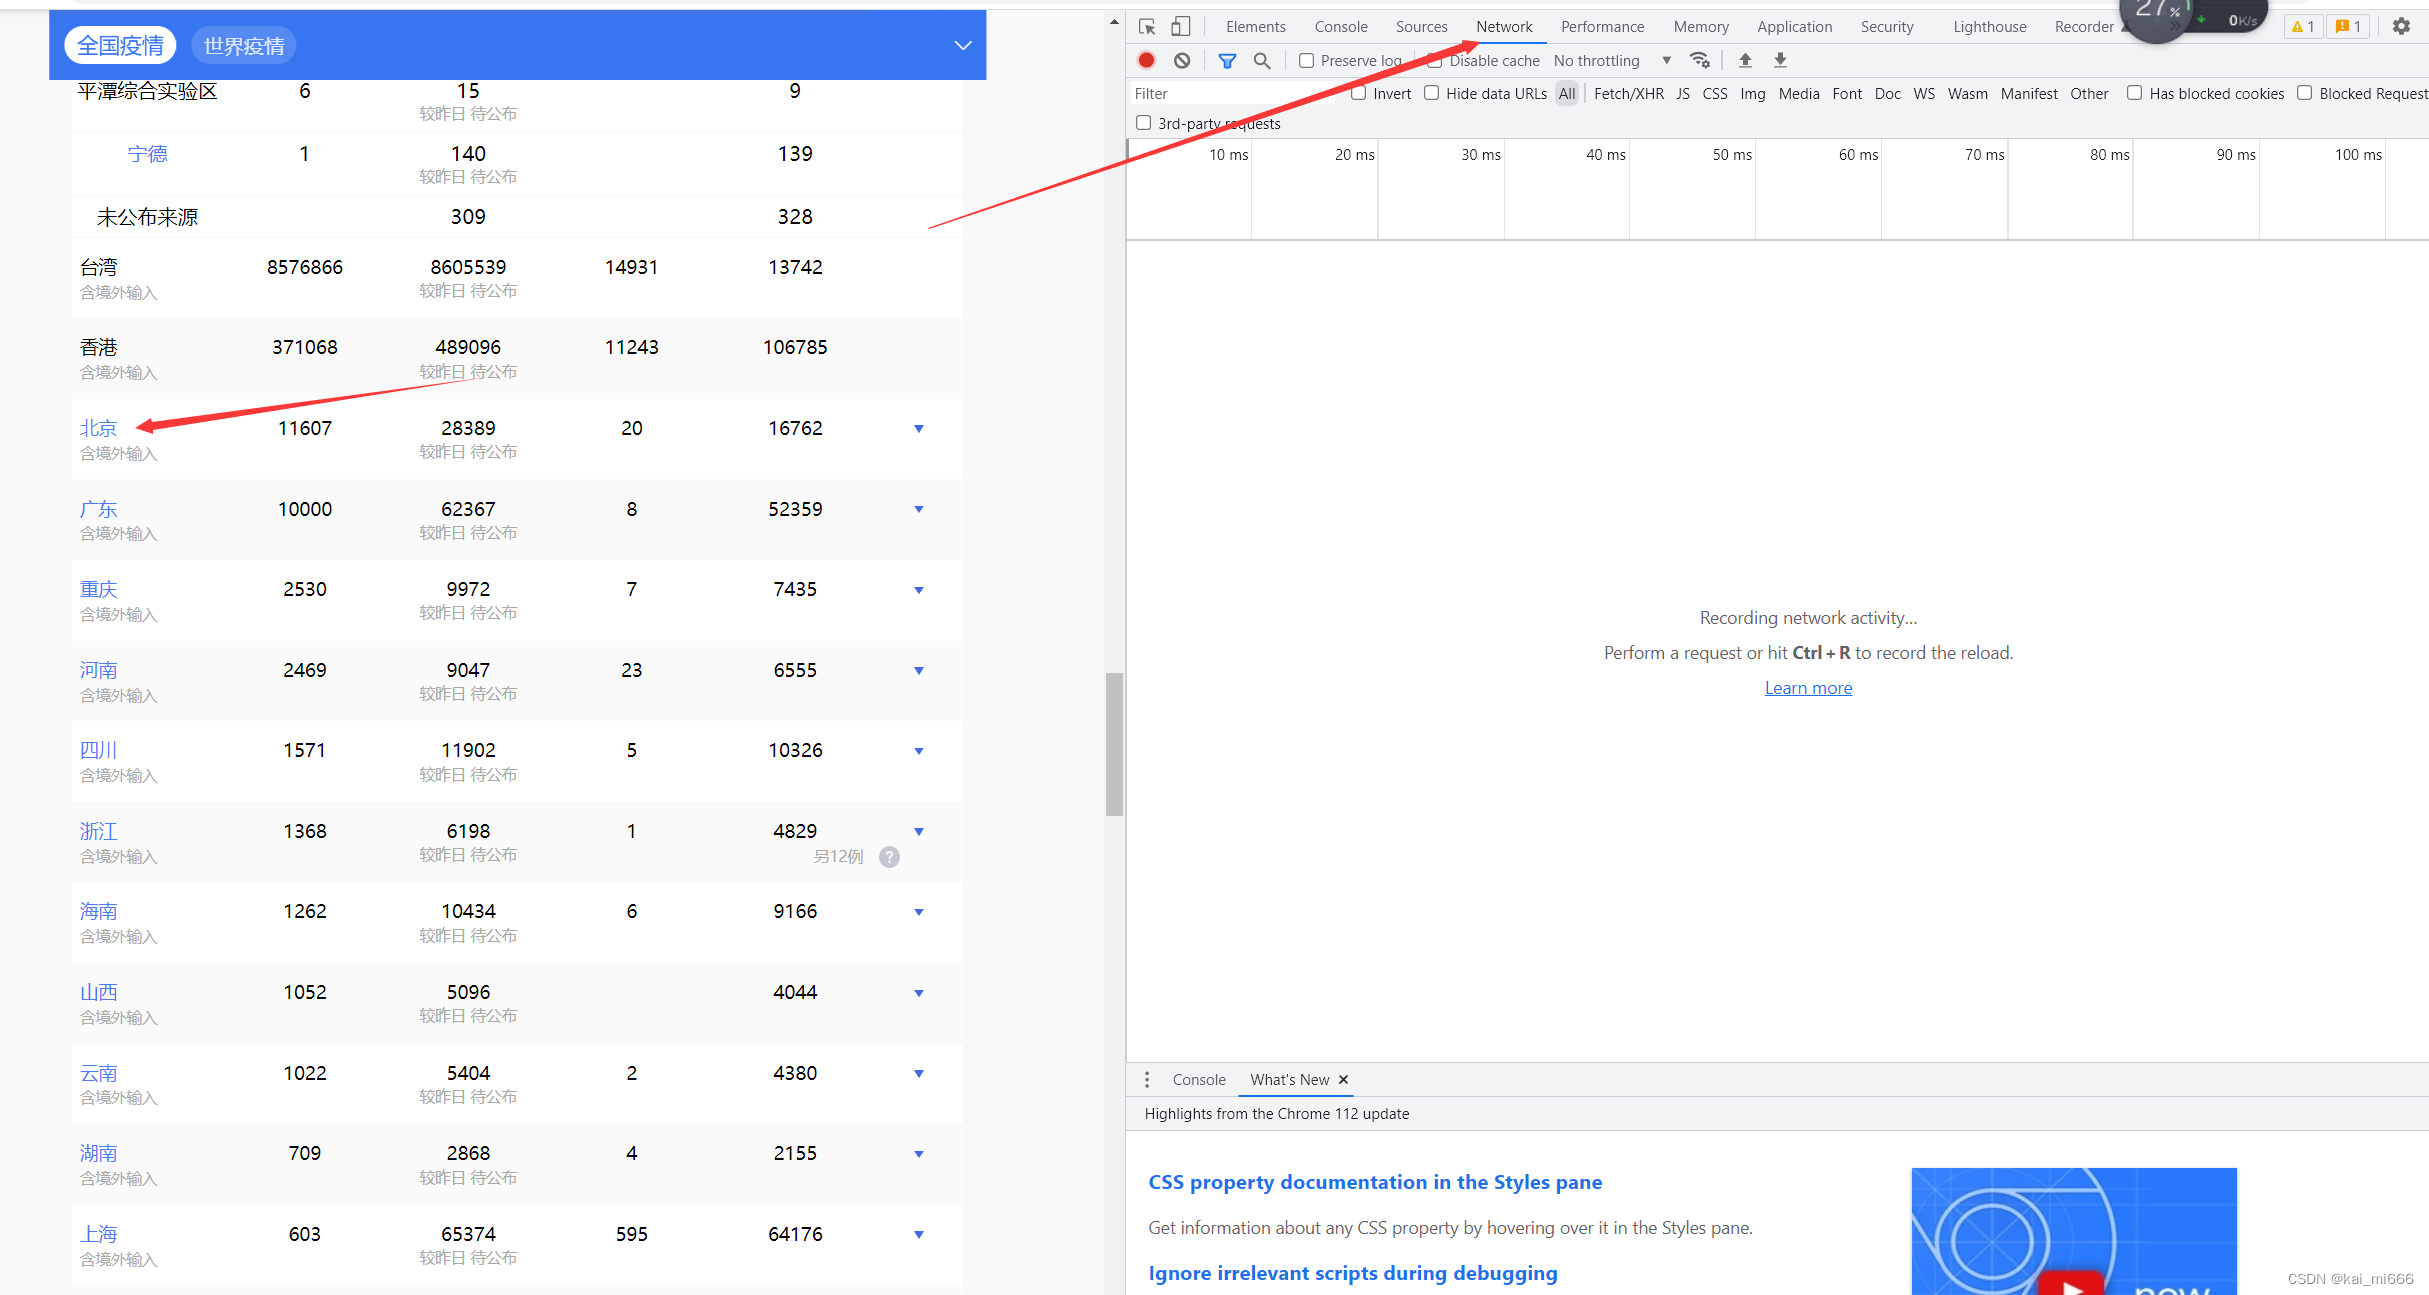Toggle the device toolbar icon
2429x1295 pixels.
(1181, 27)
